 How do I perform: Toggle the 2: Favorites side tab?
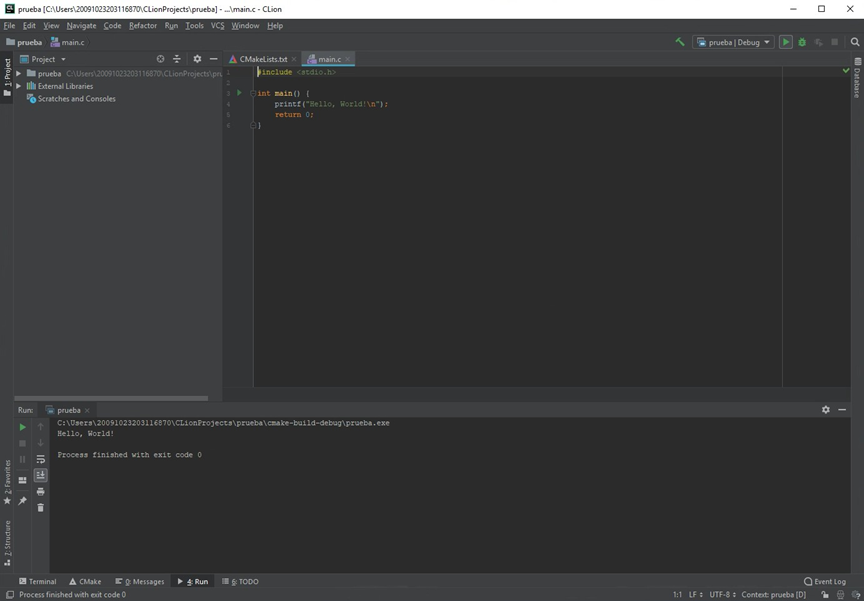[x=7, y=483]
